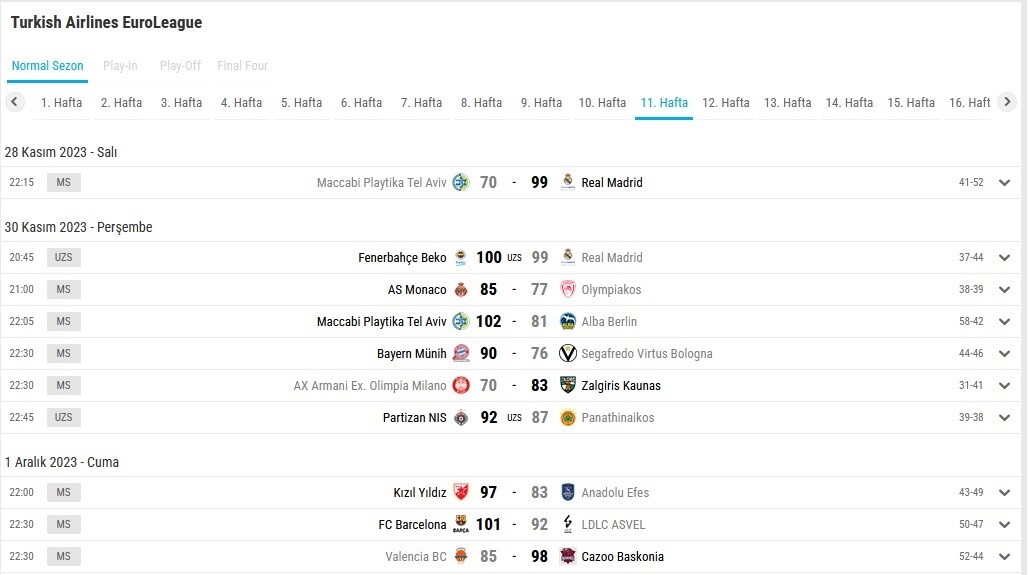The width and height of the screenshot is (1028, 575).
Task: Open the Anadolu Efes team link
Action: tap(615, 492)
